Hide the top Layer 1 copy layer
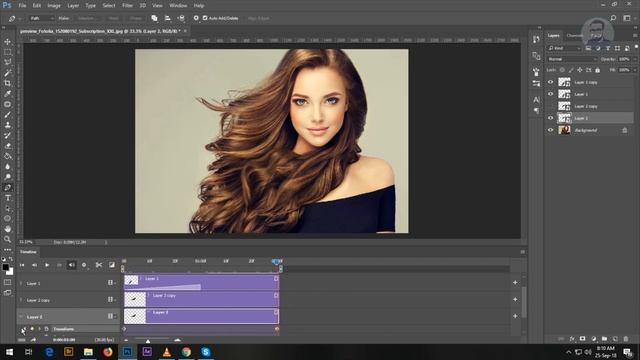Image resolution: width=640 pixels, height=360 pixels. pyautogui.click(x=550, y=82)
